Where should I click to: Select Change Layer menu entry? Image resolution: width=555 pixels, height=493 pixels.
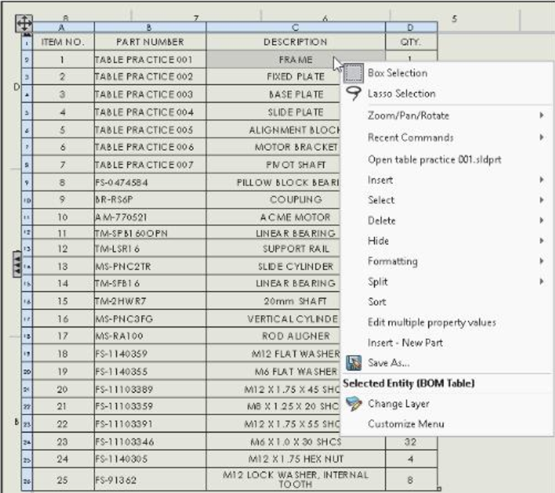pyautogui.click(x=399, y=404)
